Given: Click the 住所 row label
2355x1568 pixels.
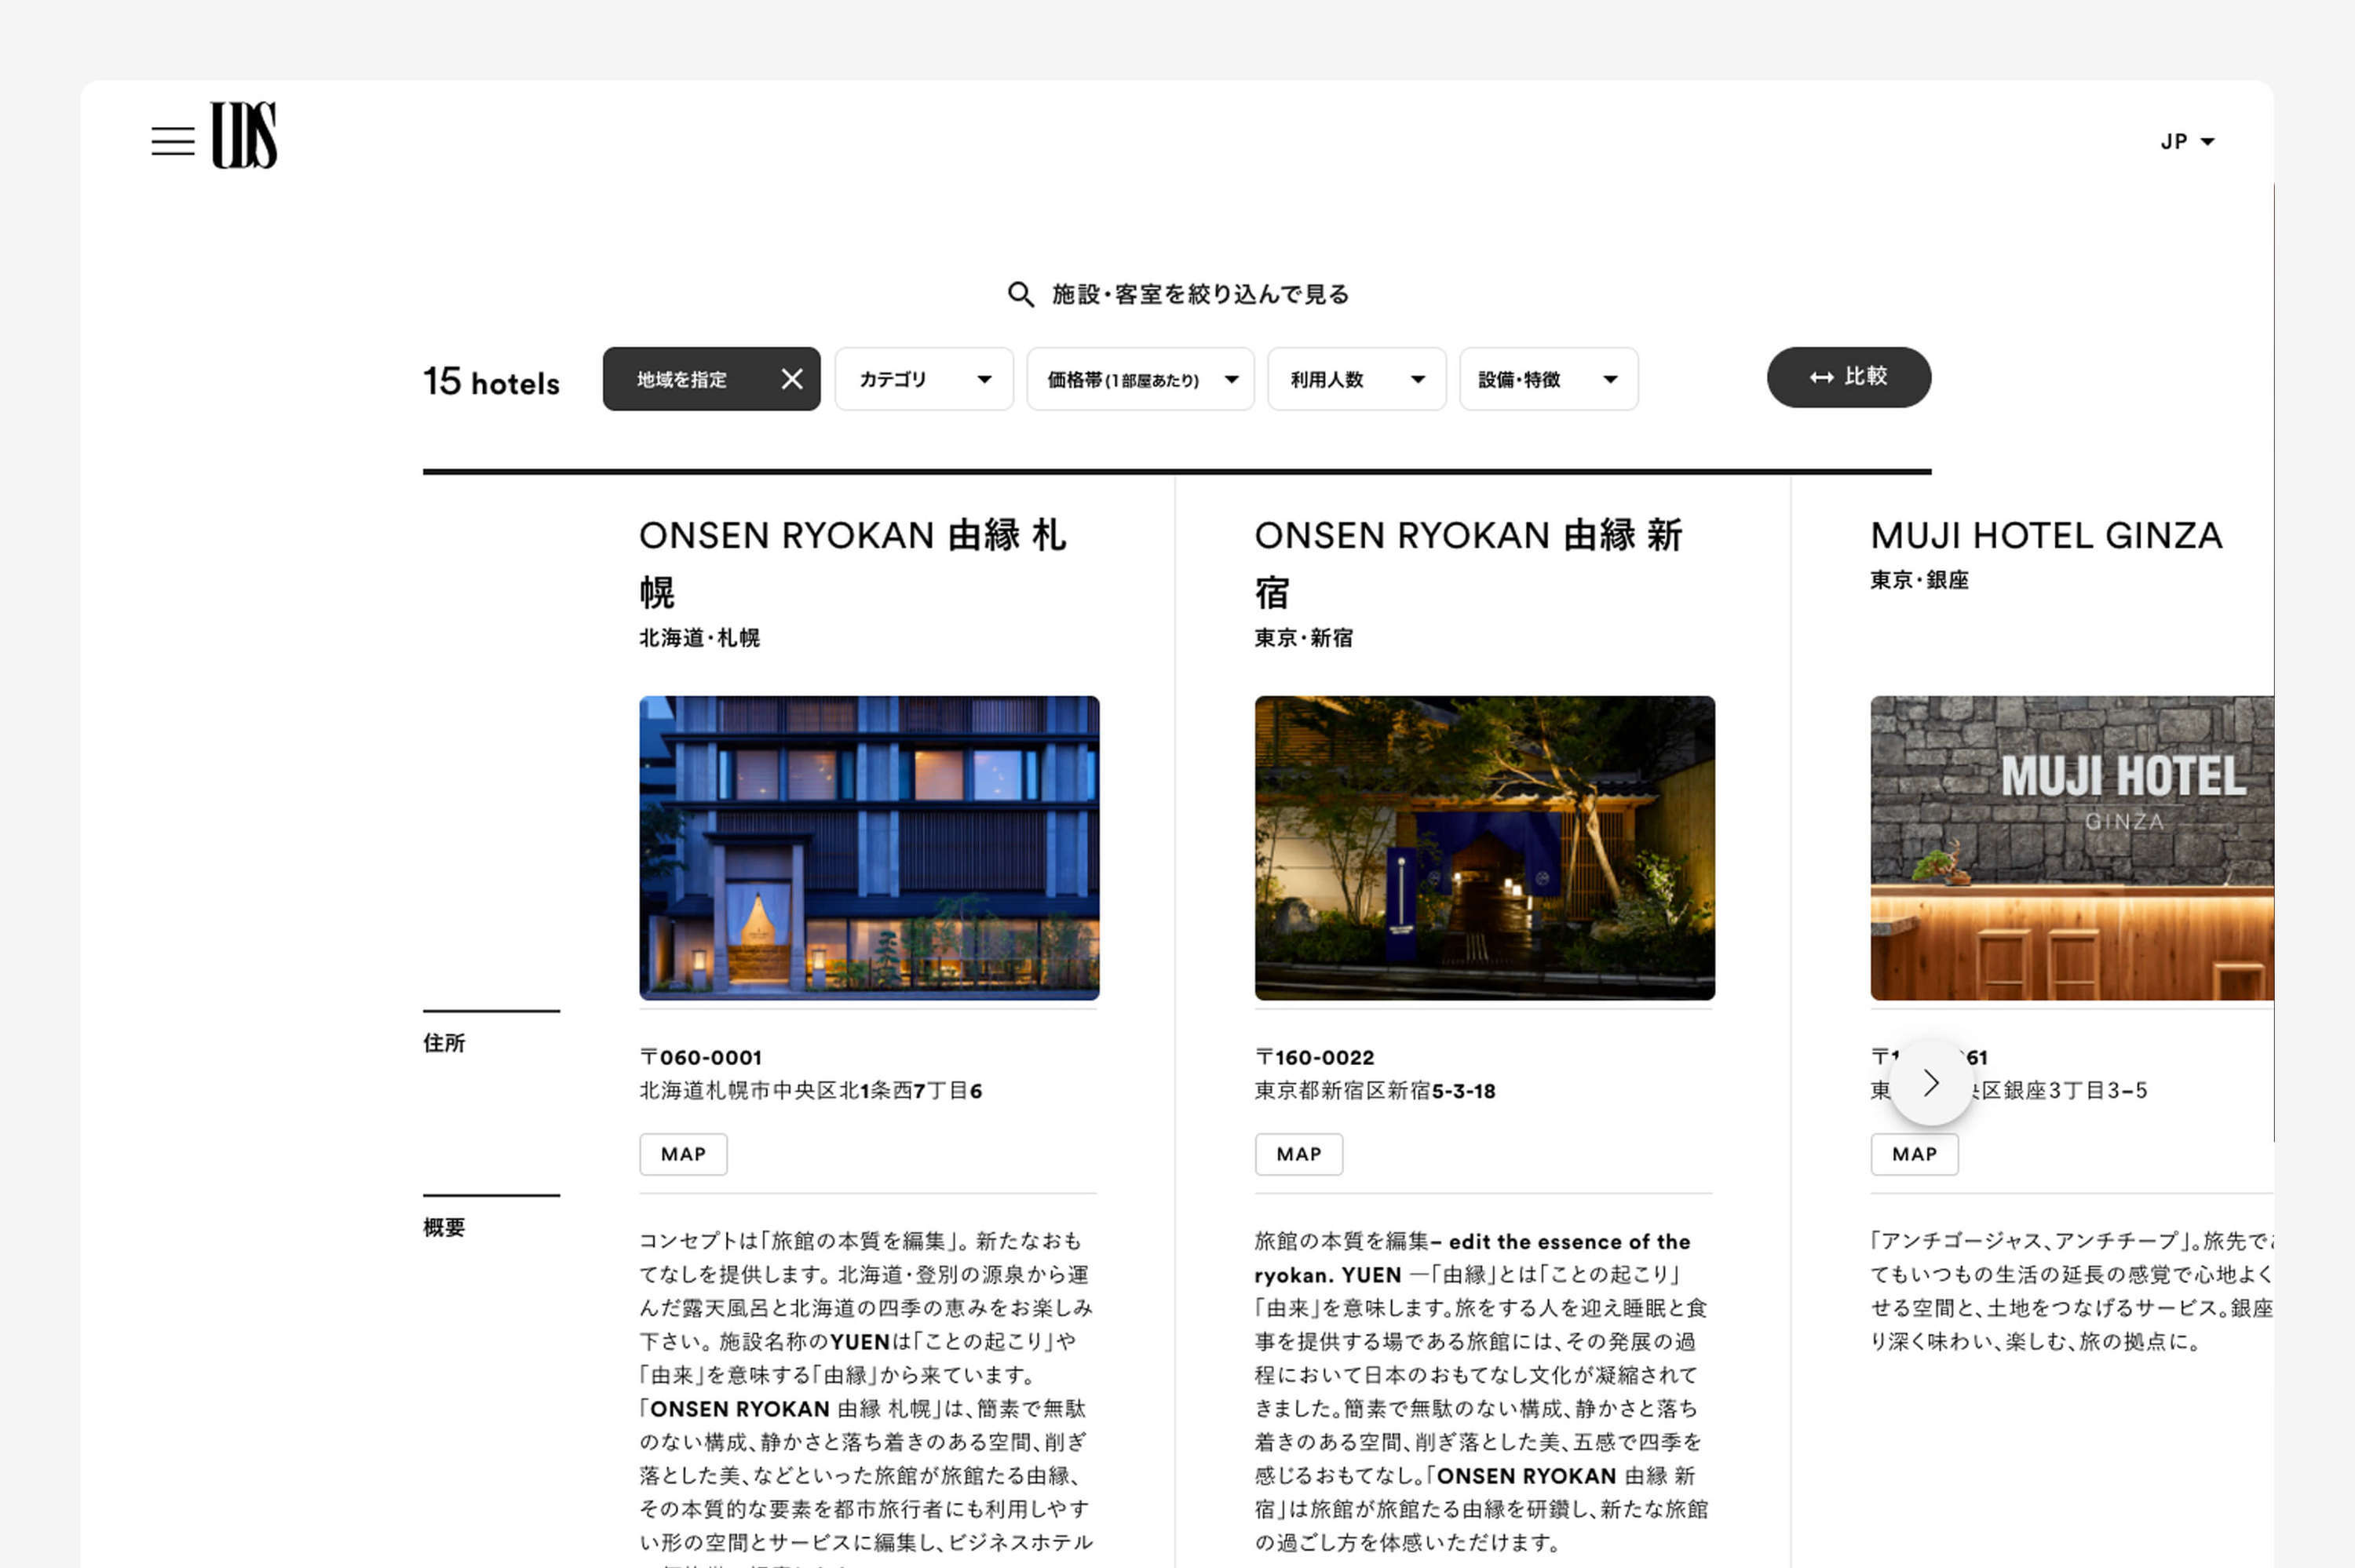Looking at the screenshot, I should (444, 1043).
